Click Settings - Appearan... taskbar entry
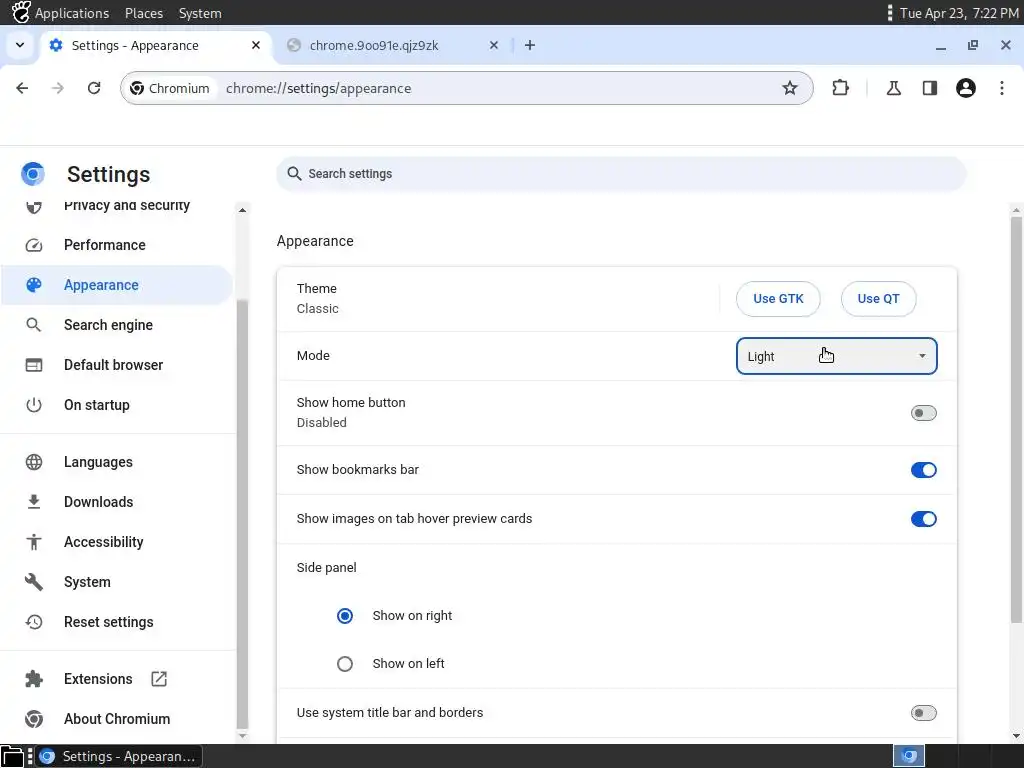The image size is (1024, 768). (119, 756)
